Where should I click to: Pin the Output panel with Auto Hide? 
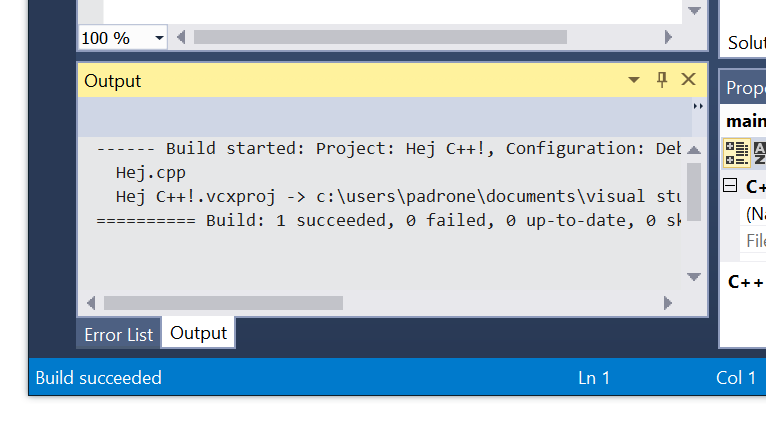662,80
